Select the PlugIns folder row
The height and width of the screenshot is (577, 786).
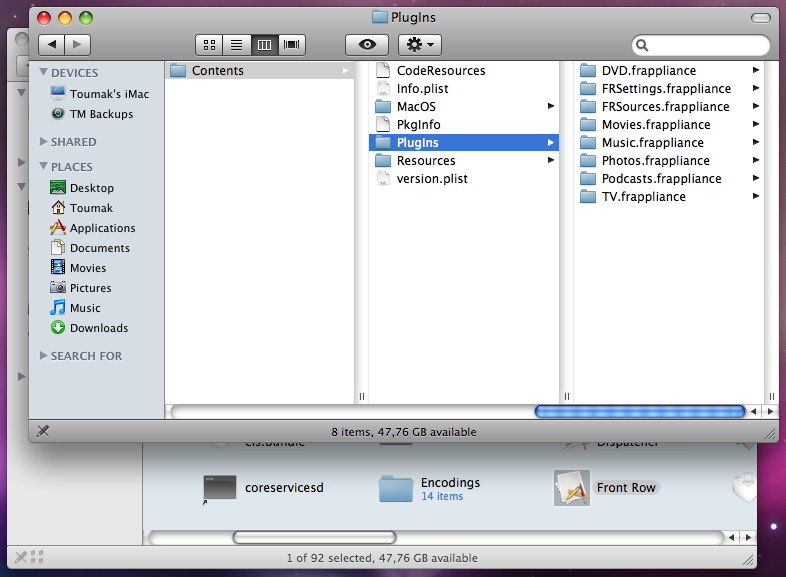tap(464, 142)
